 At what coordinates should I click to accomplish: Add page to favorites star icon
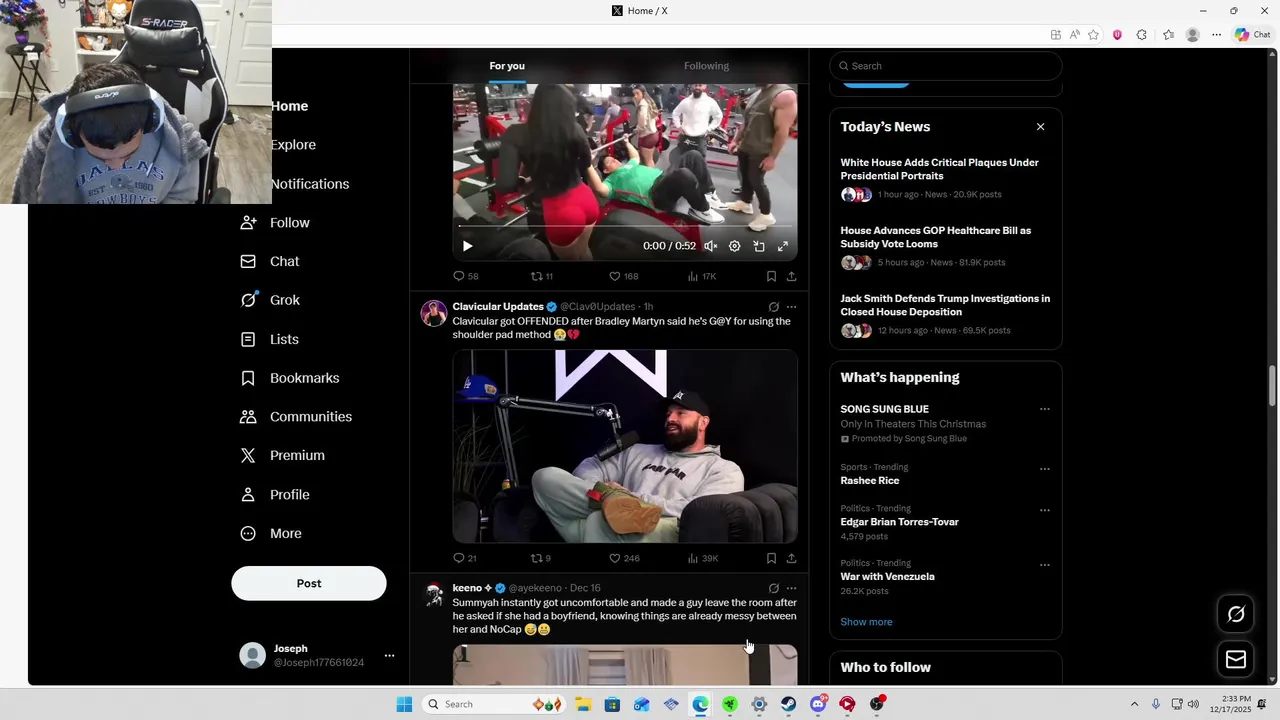pyautogui.click(x=1093, y=34)
